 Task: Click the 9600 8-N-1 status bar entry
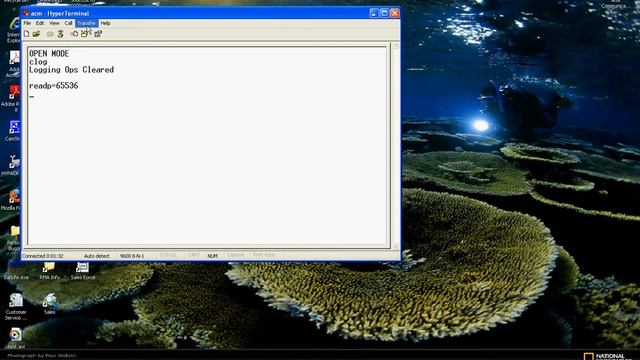point(132,256)
